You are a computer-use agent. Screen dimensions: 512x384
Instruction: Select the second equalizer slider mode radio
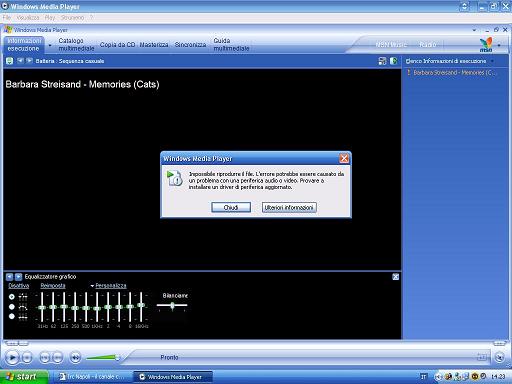click(12, 307)
